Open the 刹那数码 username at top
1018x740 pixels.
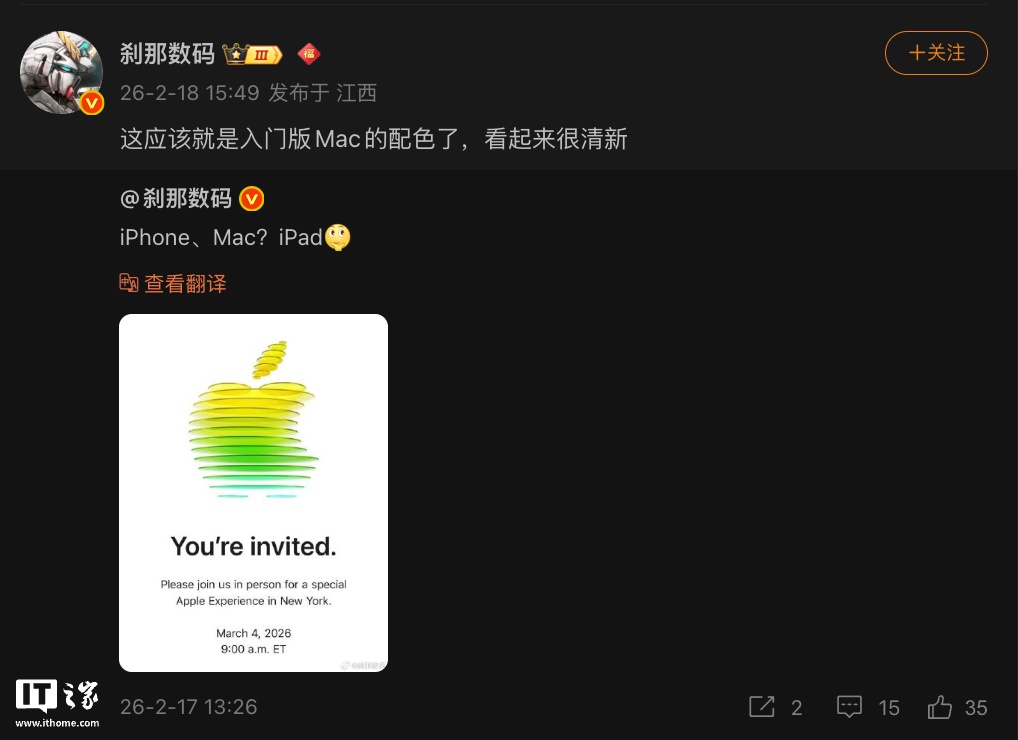[168, 53]
